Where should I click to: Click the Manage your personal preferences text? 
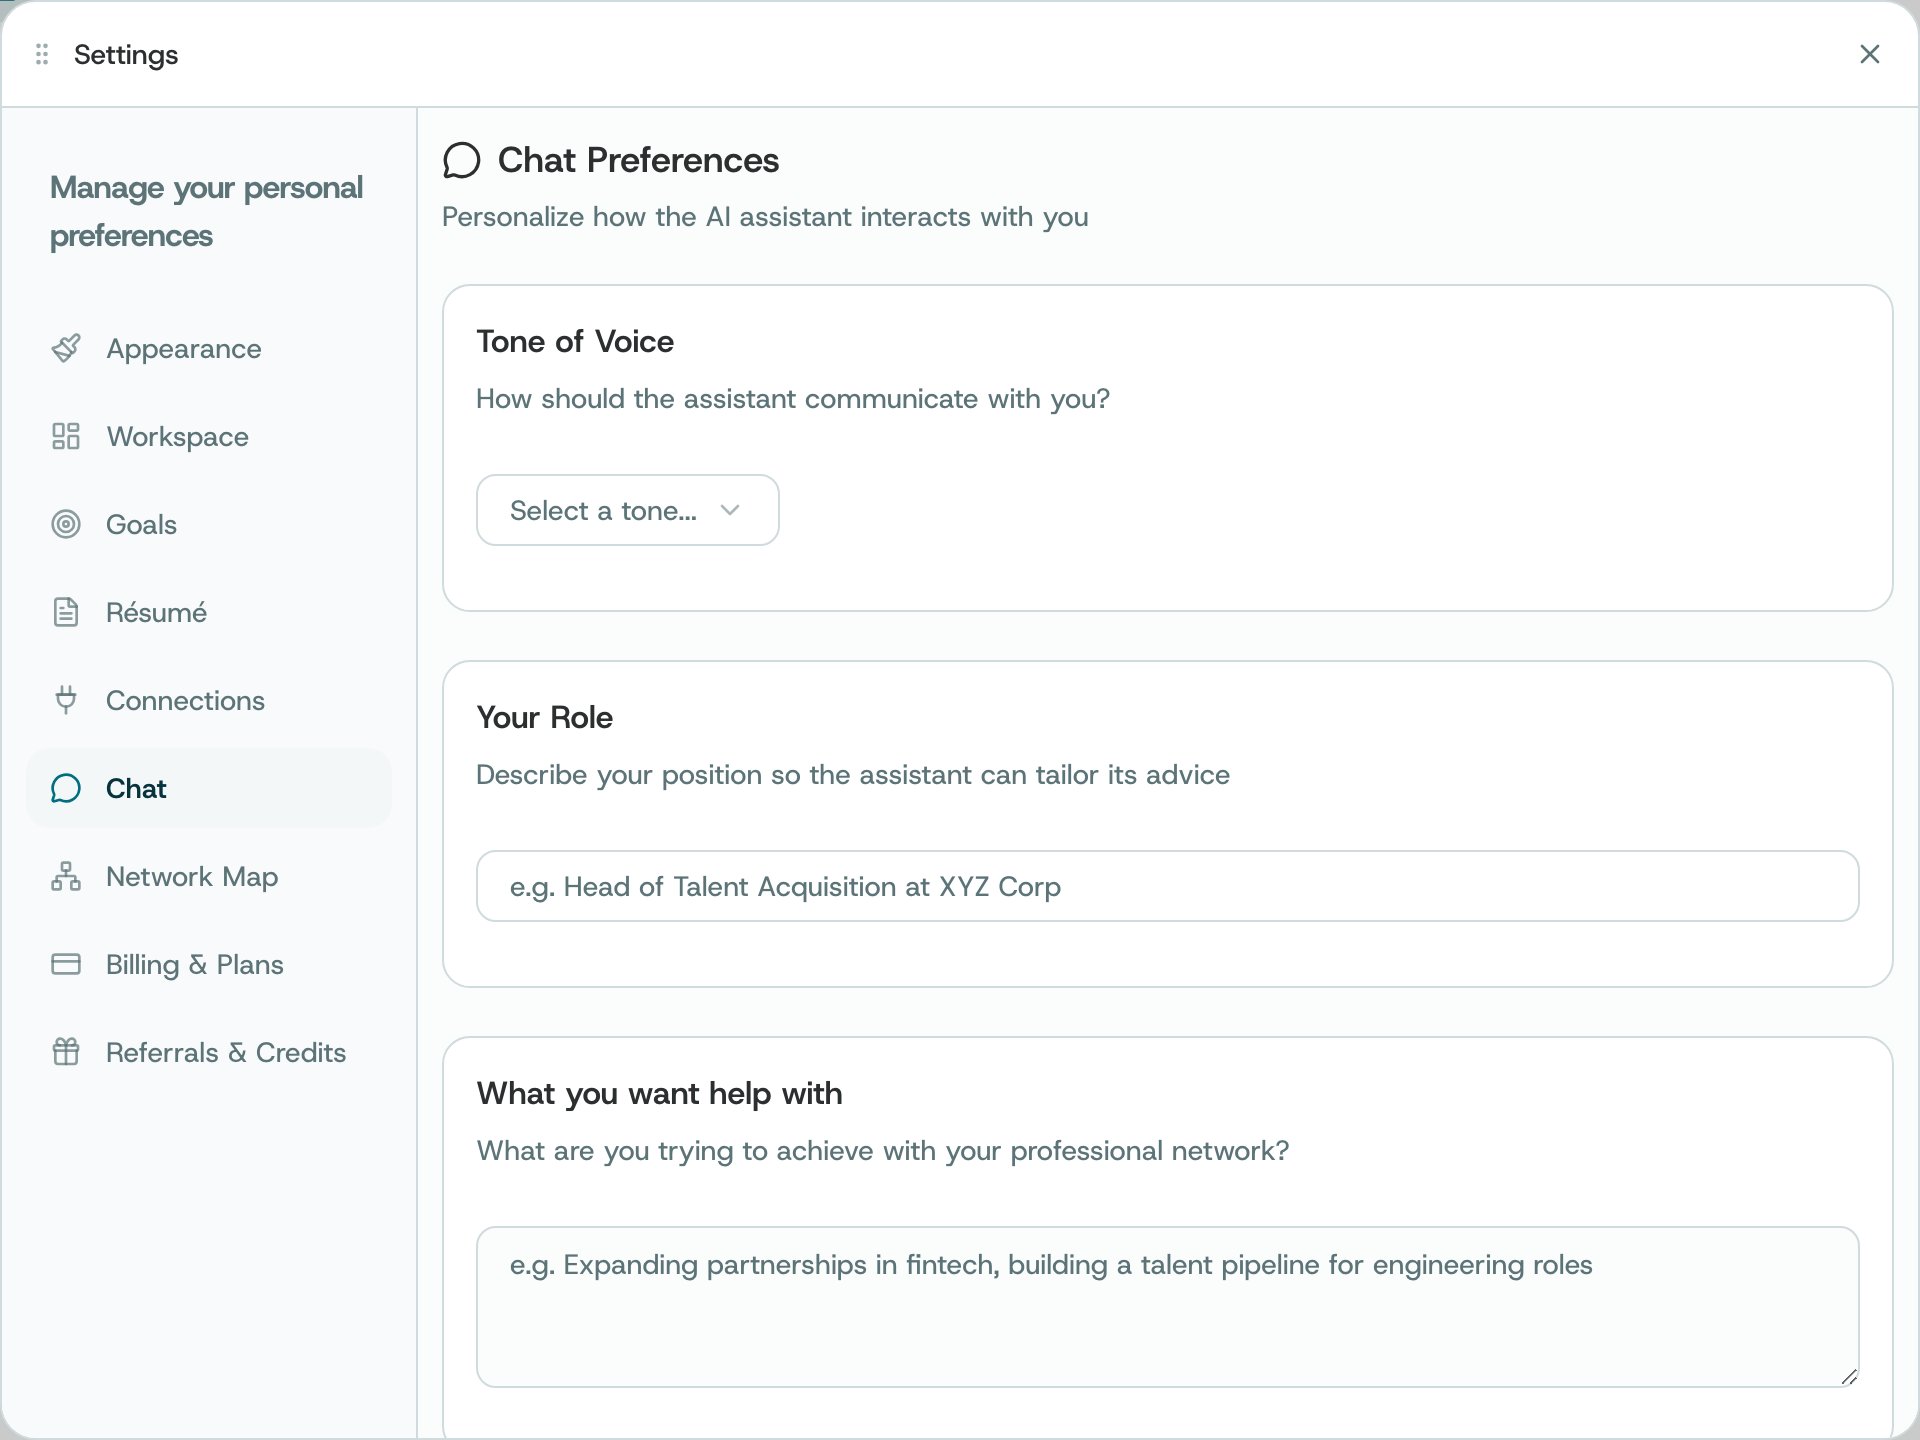pos(206,211)
